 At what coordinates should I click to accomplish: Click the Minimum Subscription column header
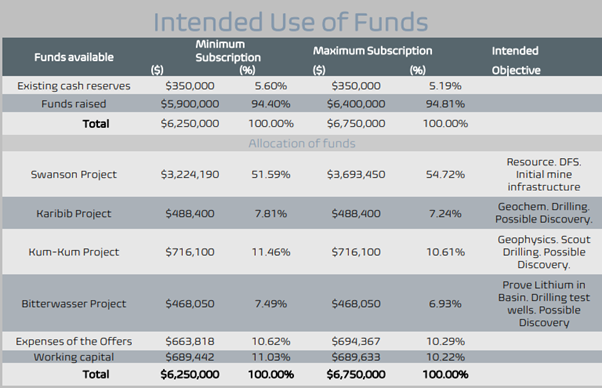tap(228, 51)
